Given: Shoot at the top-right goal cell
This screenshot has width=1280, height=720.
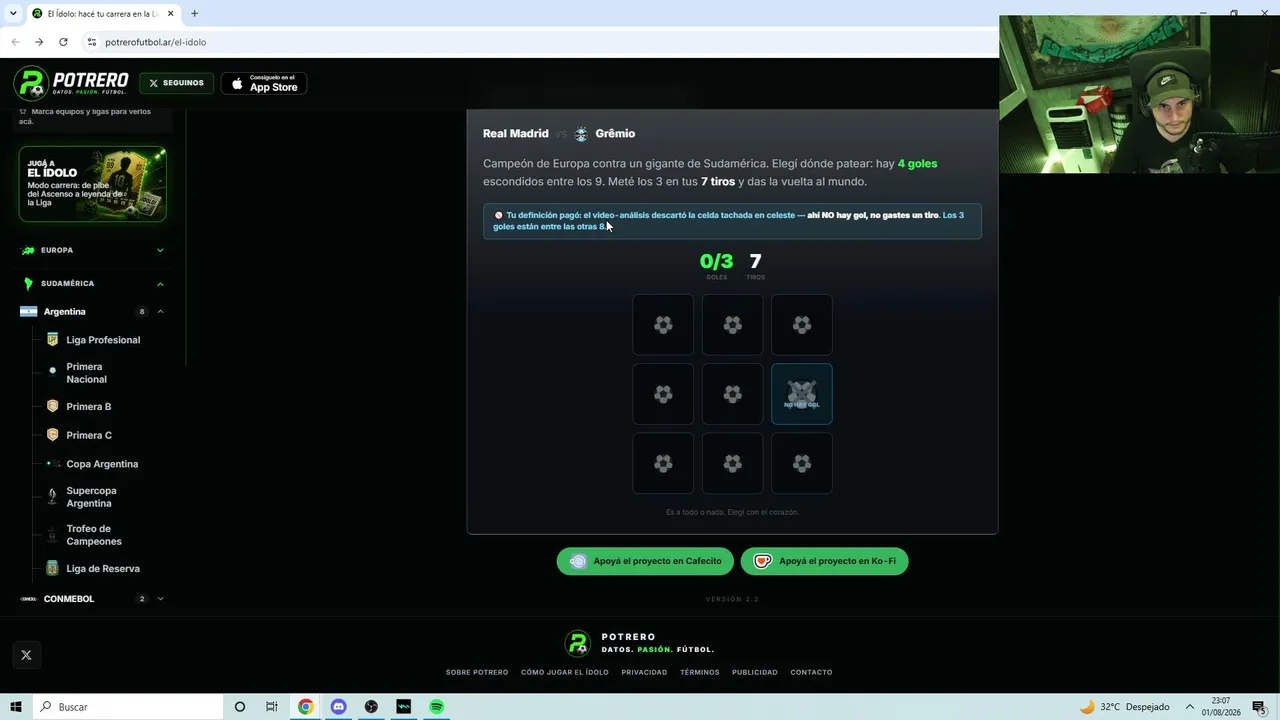Looking at the screenshot, I should point(802,325).
